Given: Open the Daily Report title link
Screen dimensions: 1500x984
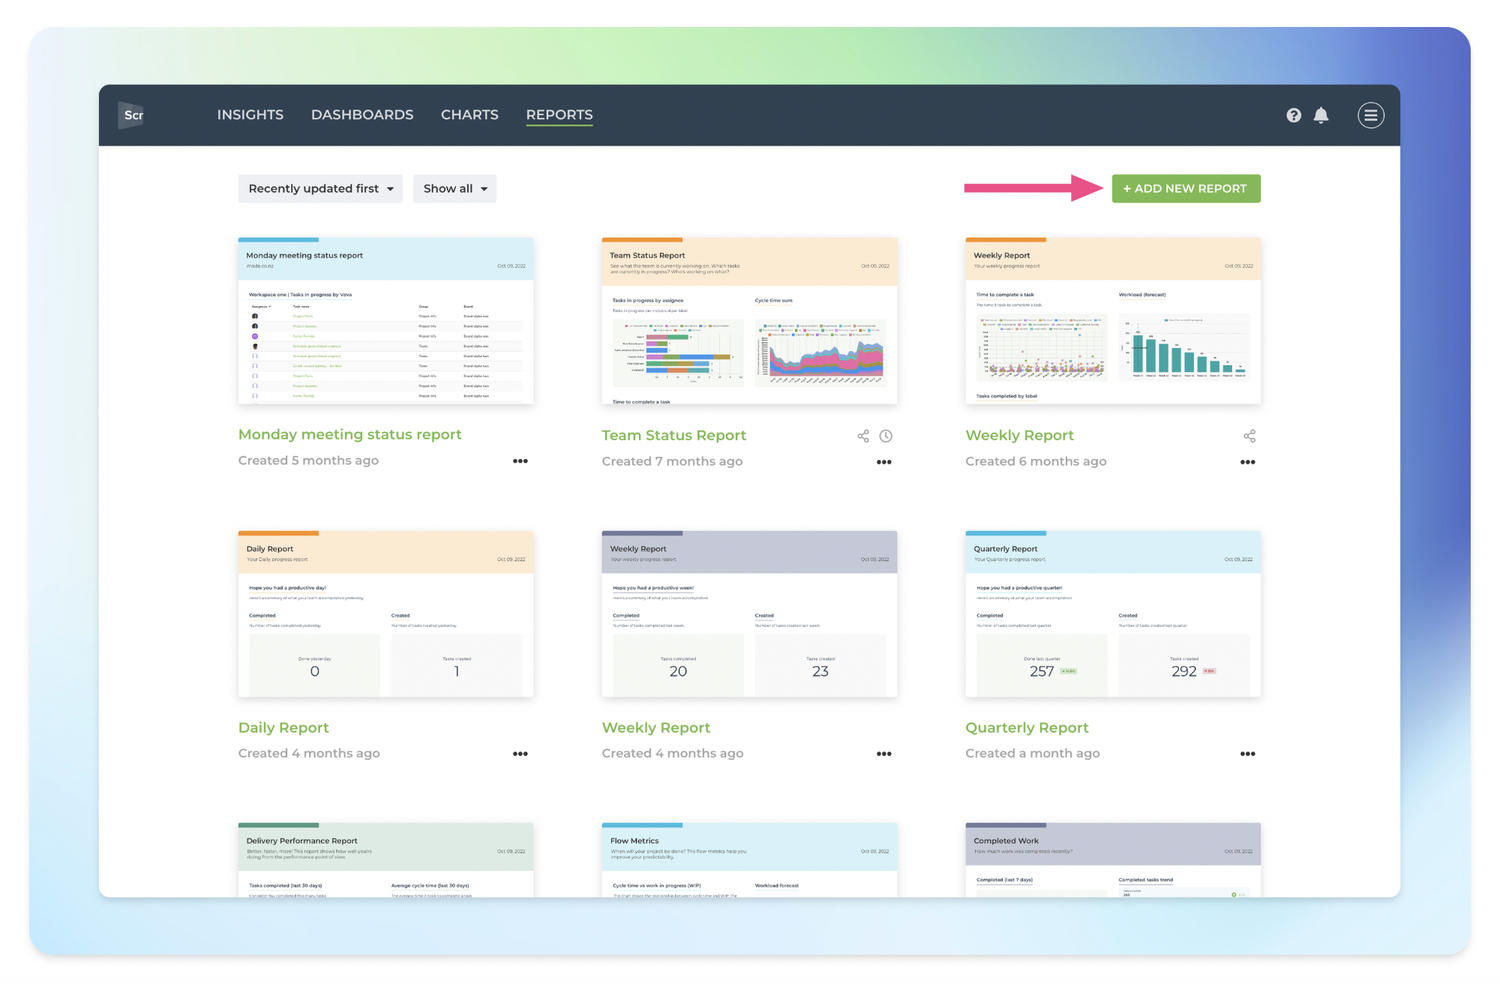Looking at the screenshot, I should coord(283,727).
